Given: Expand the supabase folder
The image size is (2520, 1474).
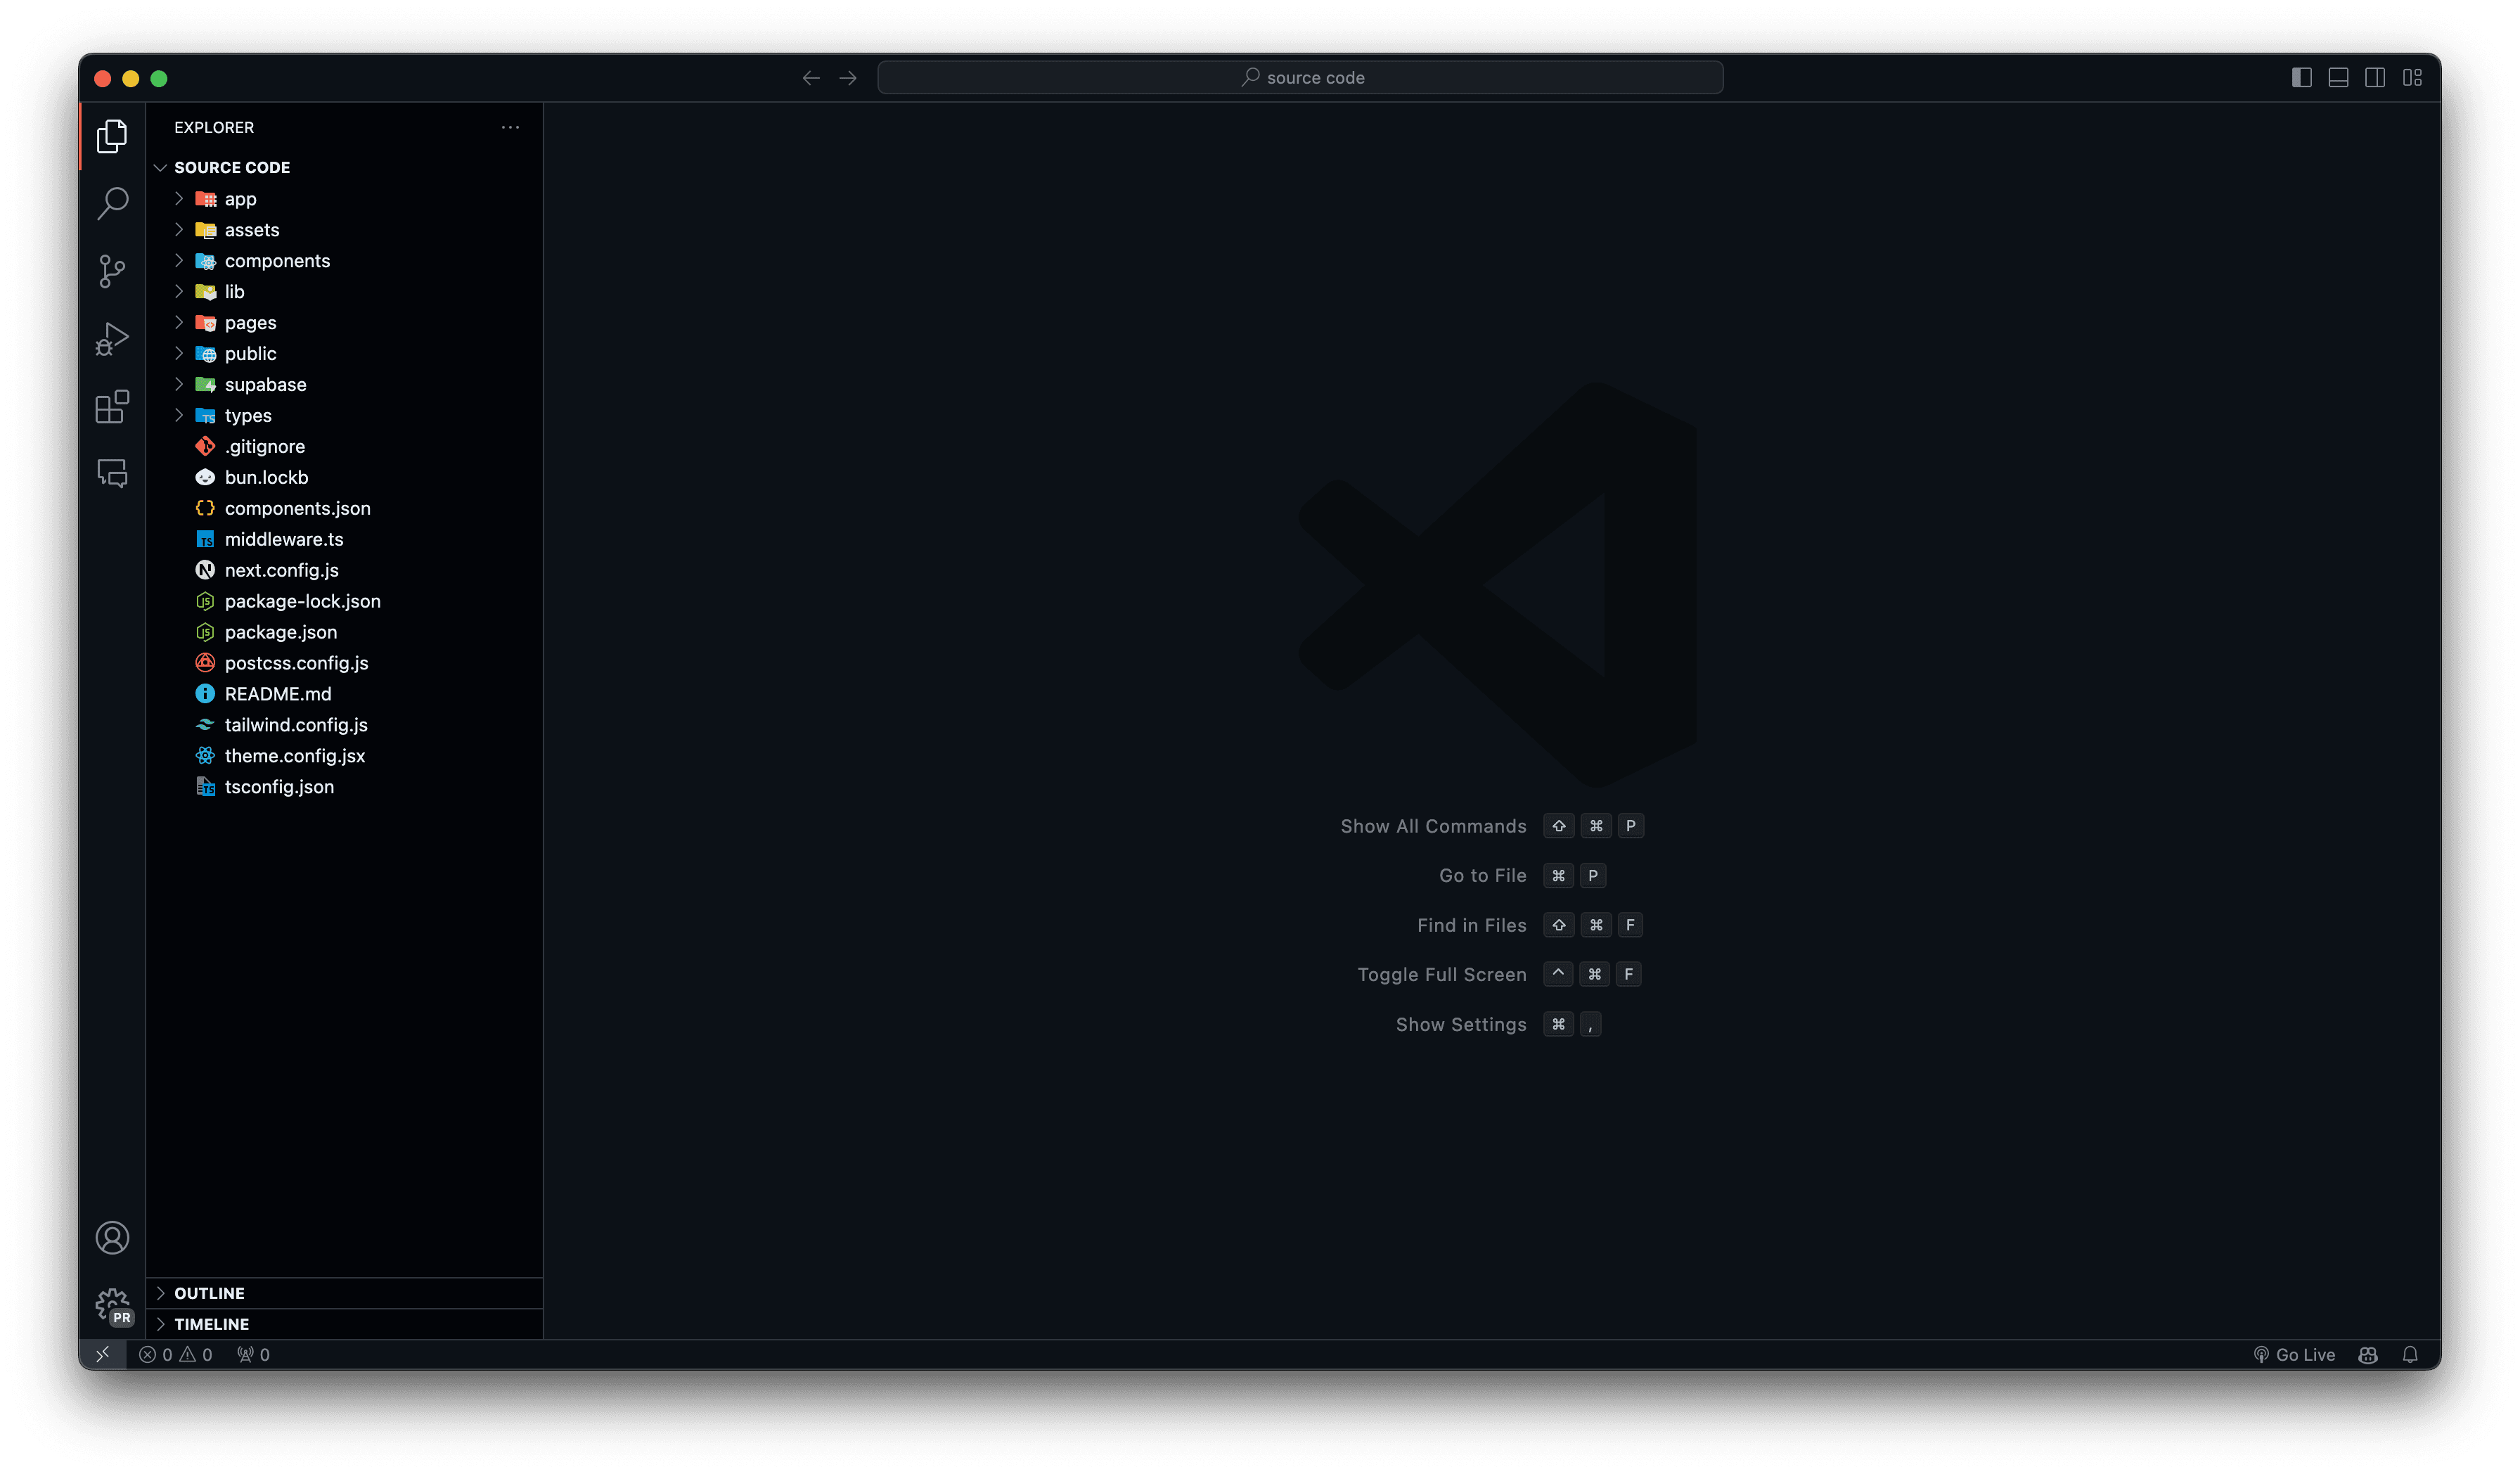Looking at the screenshot, I should click(x=344, y=385).
